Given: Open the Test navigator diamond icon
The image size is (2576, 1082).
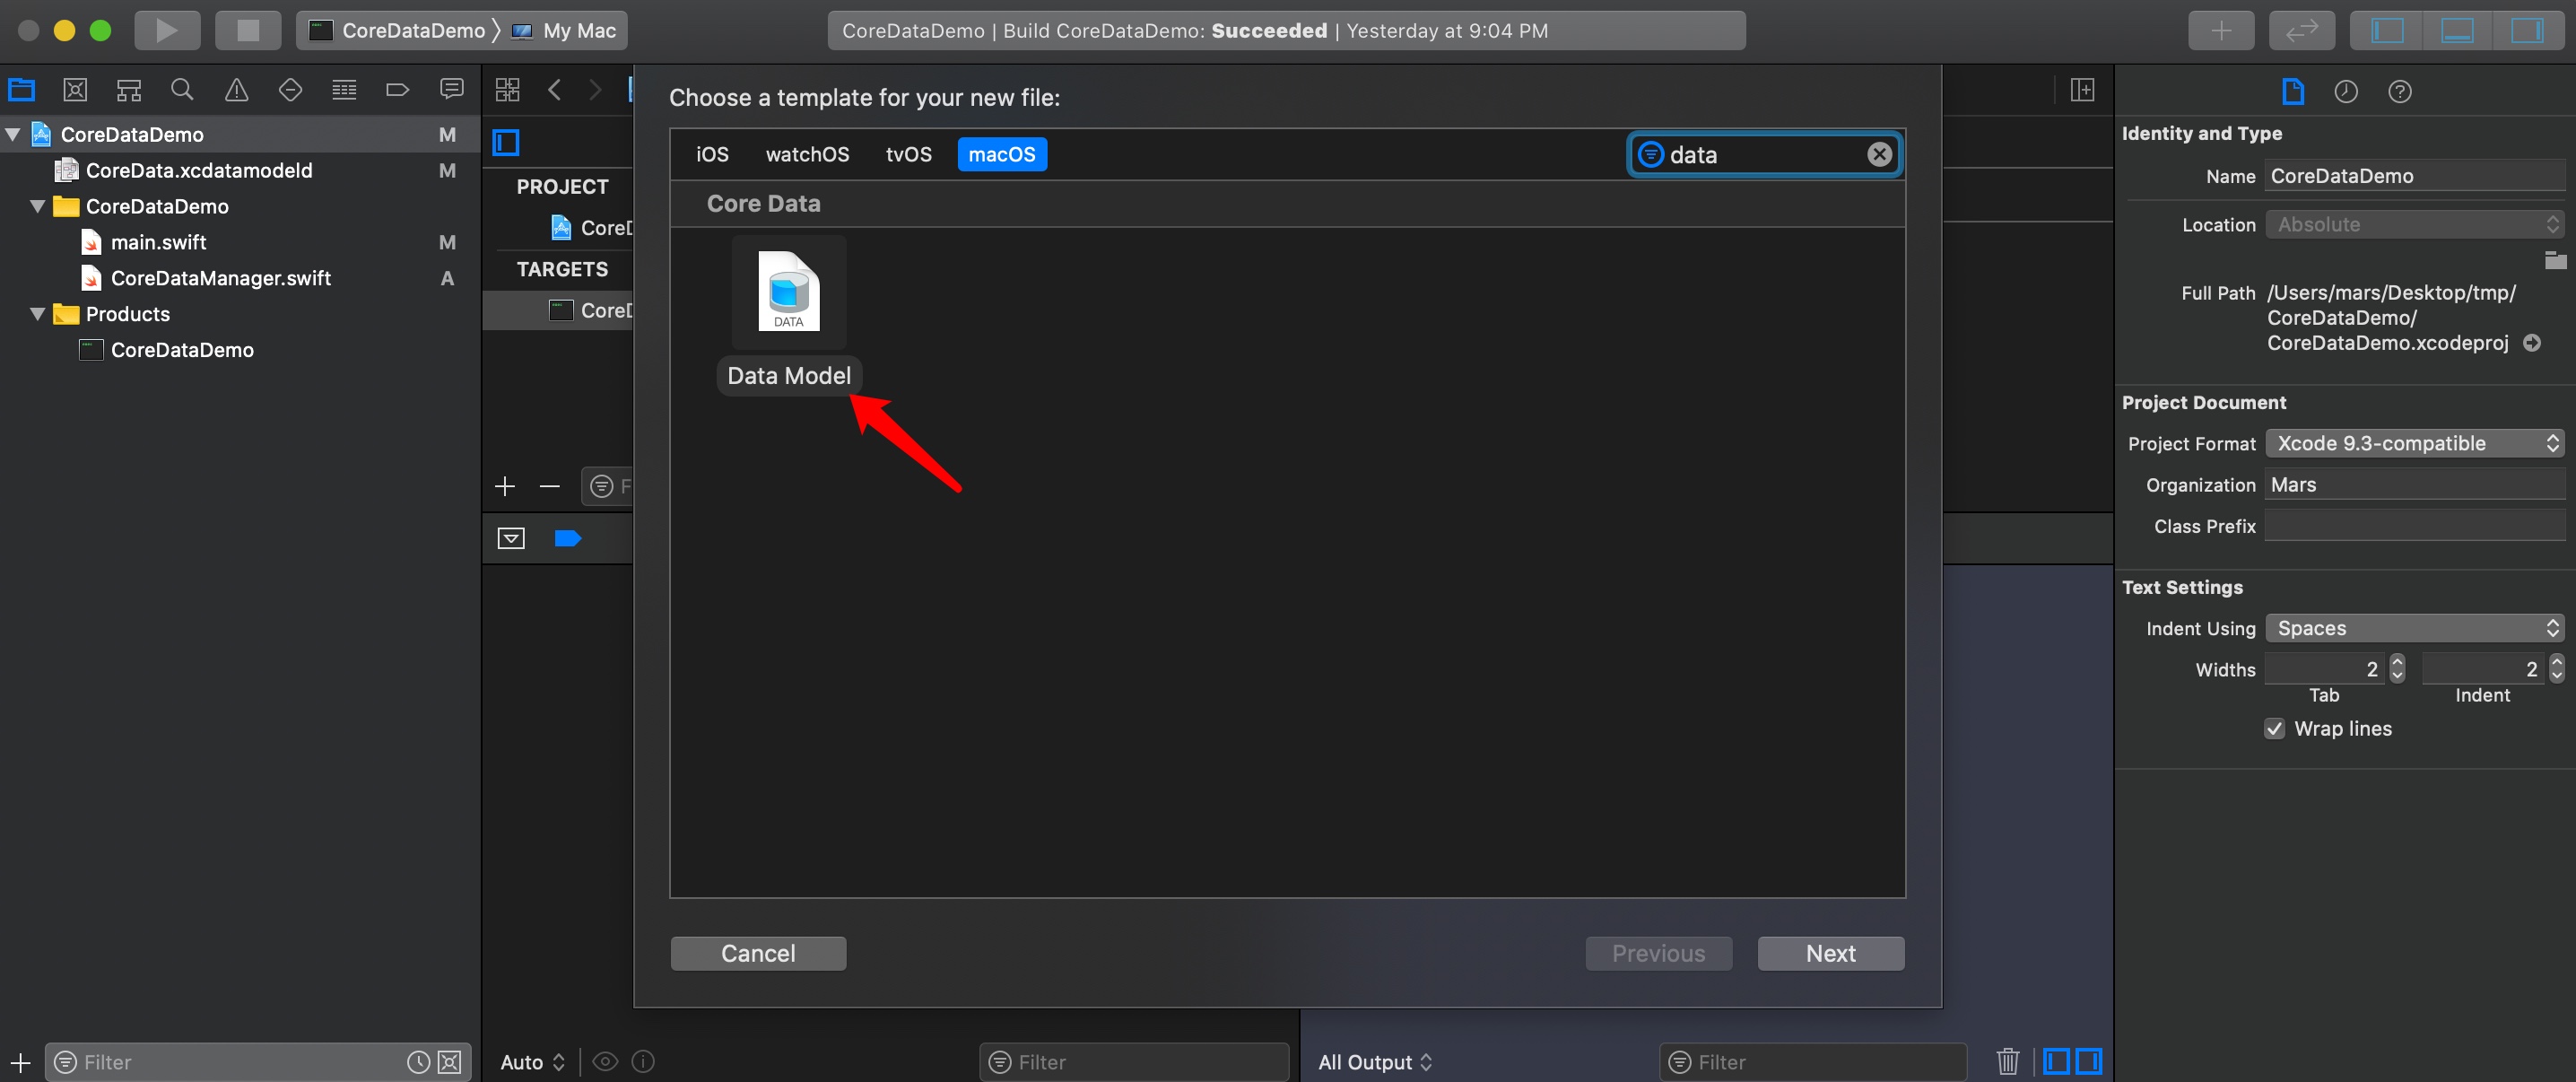Looking at the screenshot, I should pos(290,90).
